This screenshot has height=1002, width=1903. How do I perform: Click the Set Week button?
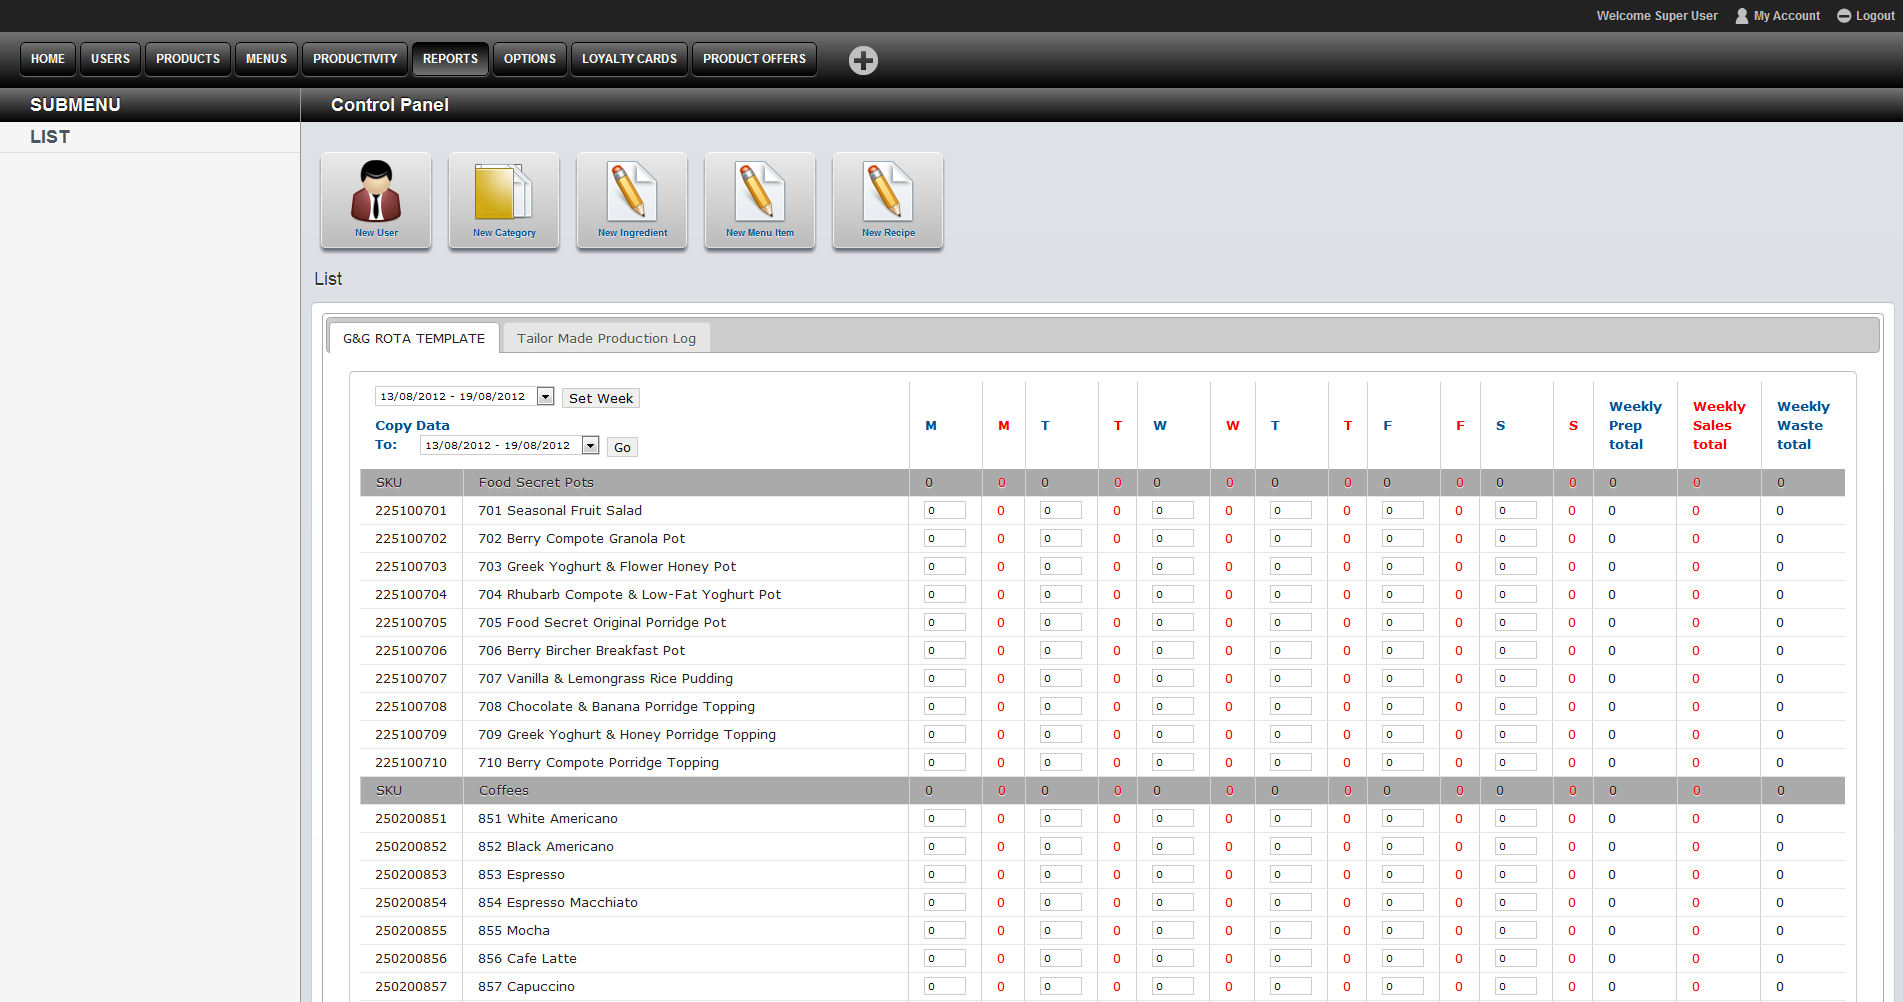tap(601, 398)
